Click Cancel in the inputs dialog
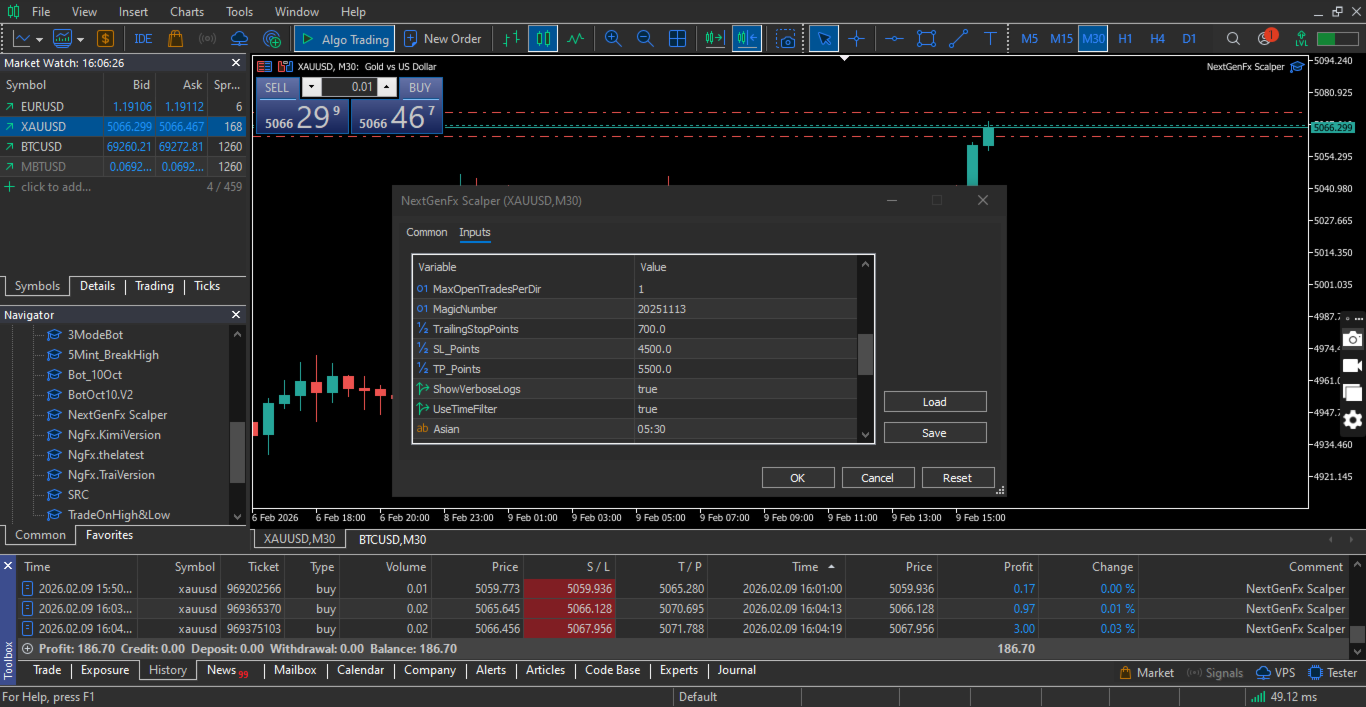 (878, 478)
